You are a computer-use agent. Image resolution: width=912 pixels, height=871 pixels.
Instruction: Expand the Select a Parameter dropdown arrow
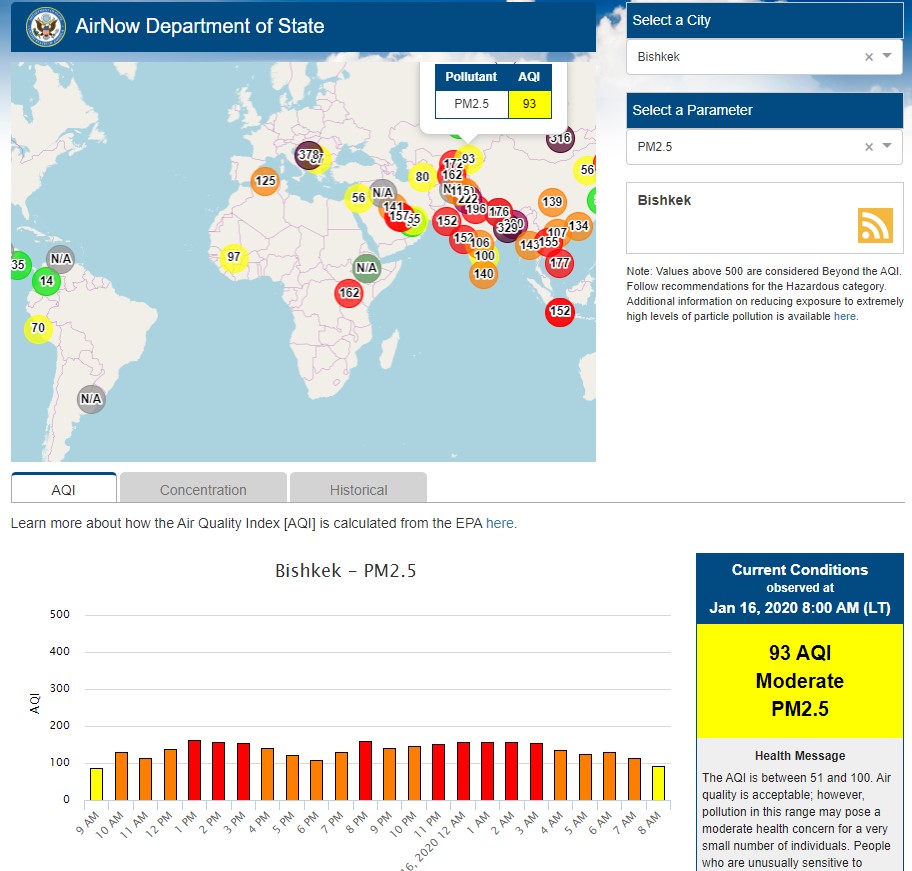coord(887,147)
